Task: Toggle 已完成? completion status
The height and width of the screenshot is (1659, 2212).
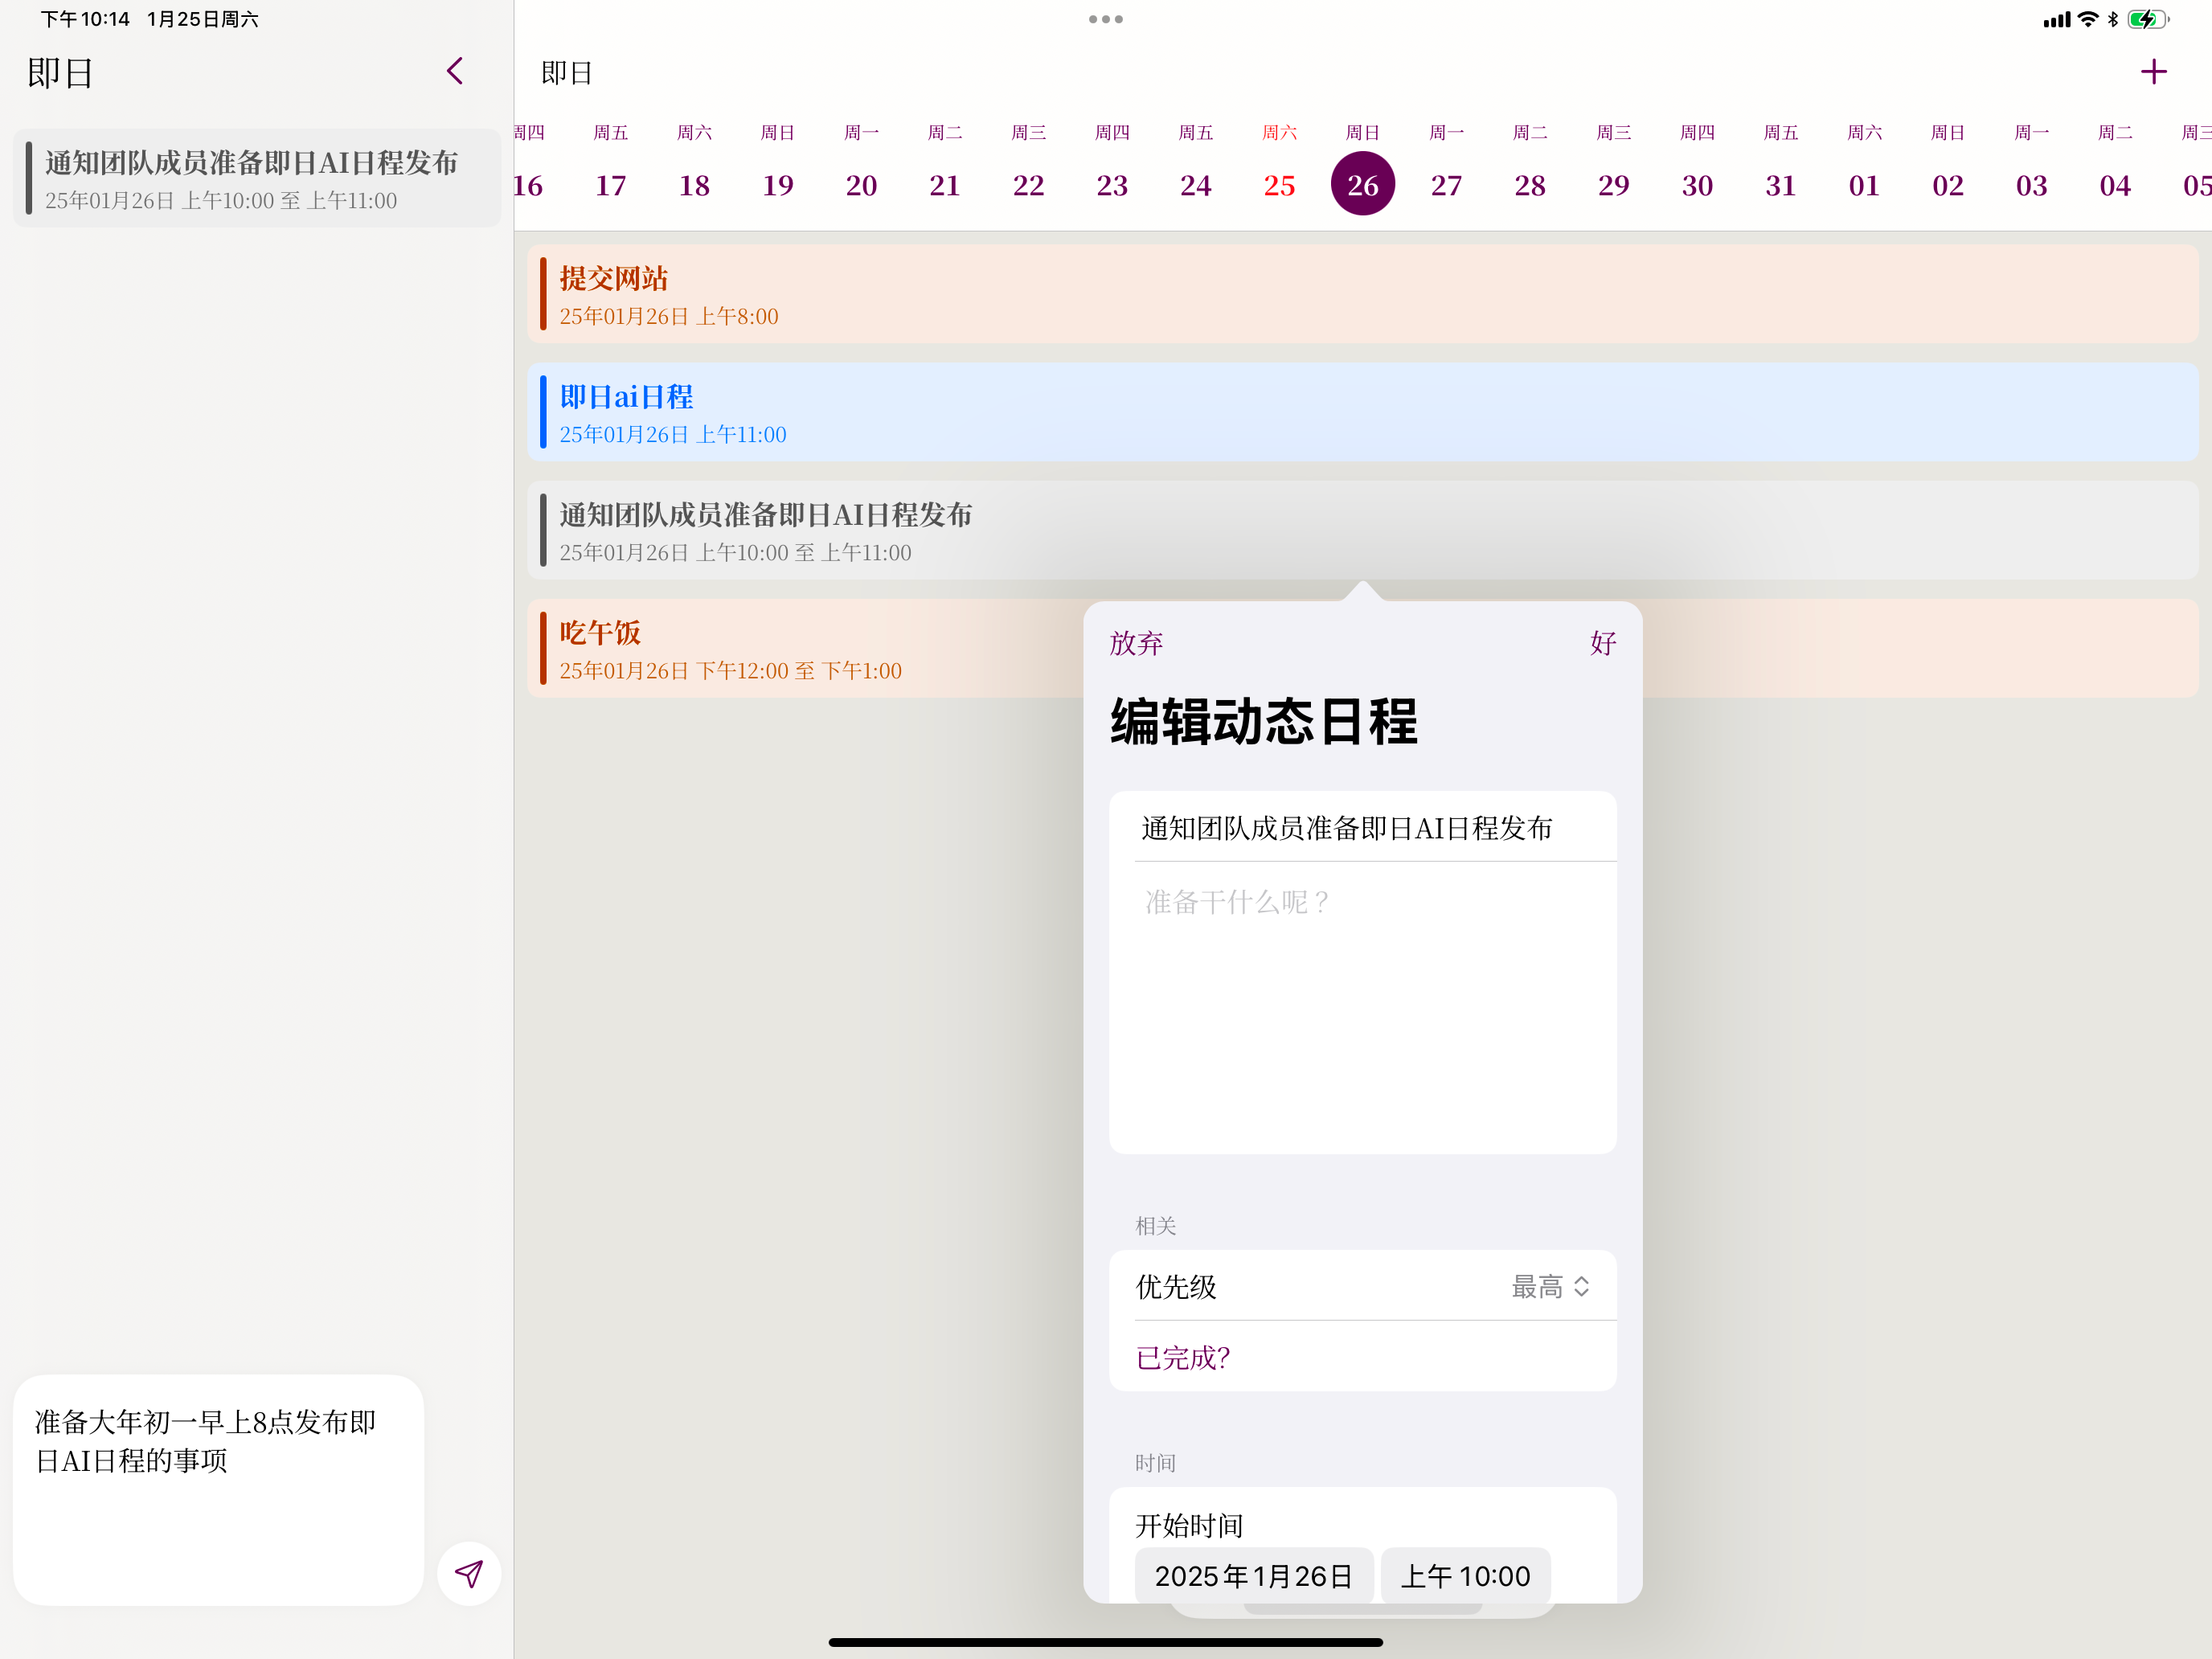Action: 1183,1357
